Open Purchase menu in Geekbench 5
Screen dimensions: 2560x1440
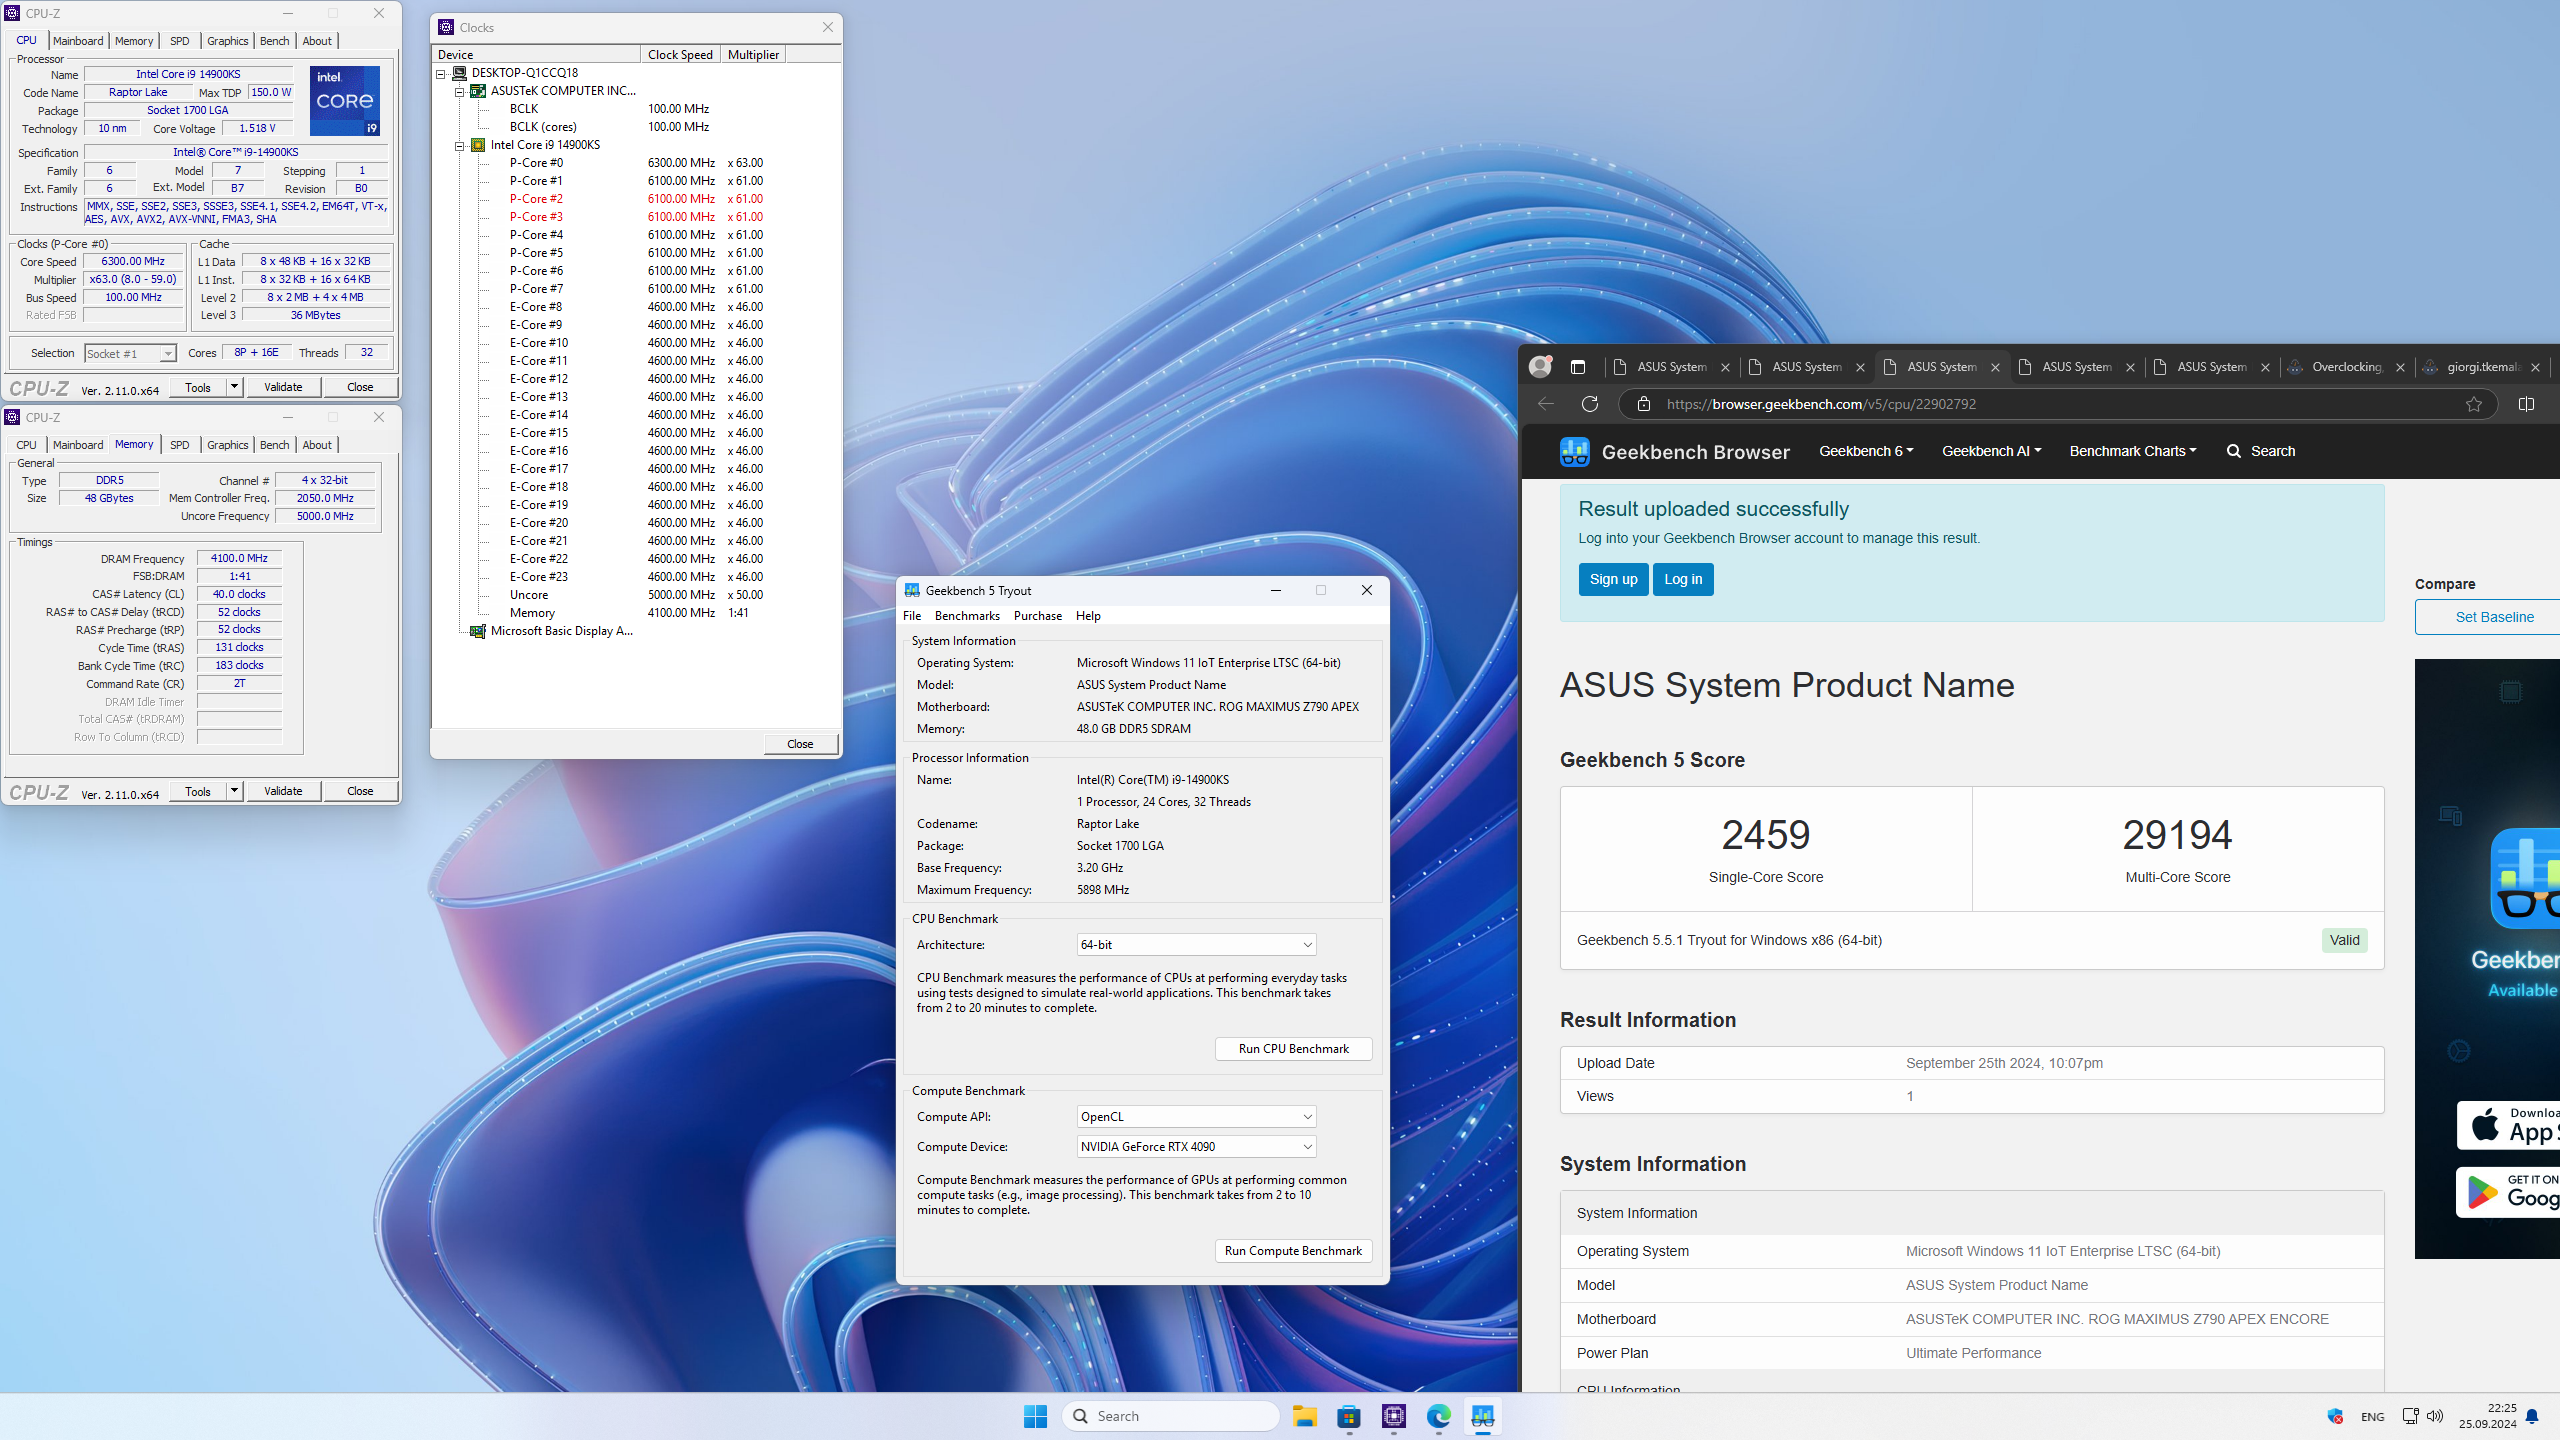(1038, 616)
